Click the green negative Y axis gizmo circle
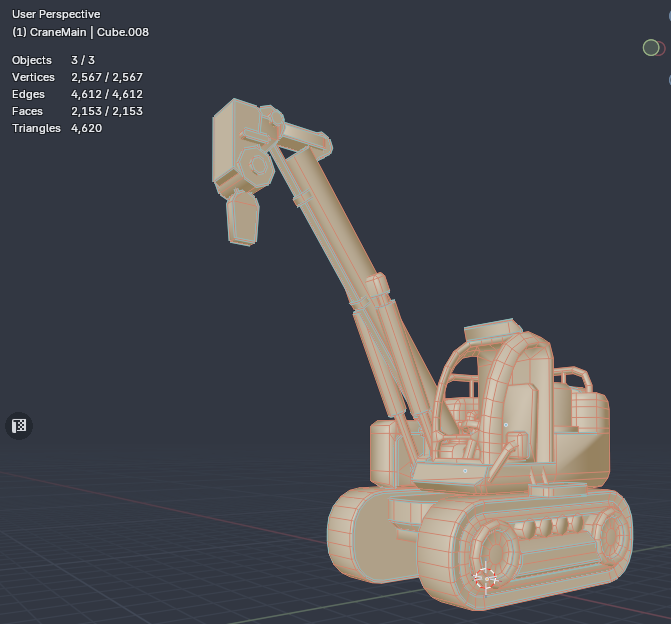Image resolution: width=671 pixels, height=624 pixels. click(651, 48)
